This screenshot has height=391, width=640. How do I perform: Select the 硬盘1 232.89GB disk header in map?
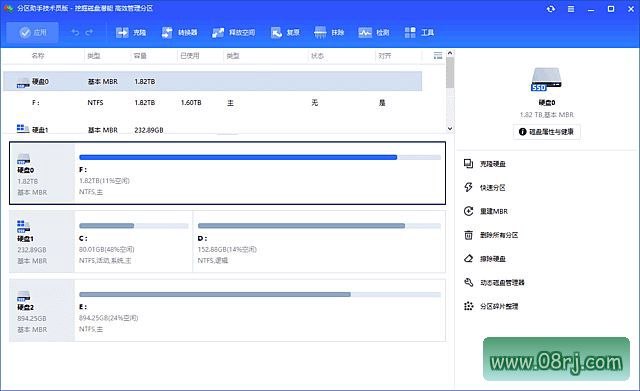click(x=42, y=242)
